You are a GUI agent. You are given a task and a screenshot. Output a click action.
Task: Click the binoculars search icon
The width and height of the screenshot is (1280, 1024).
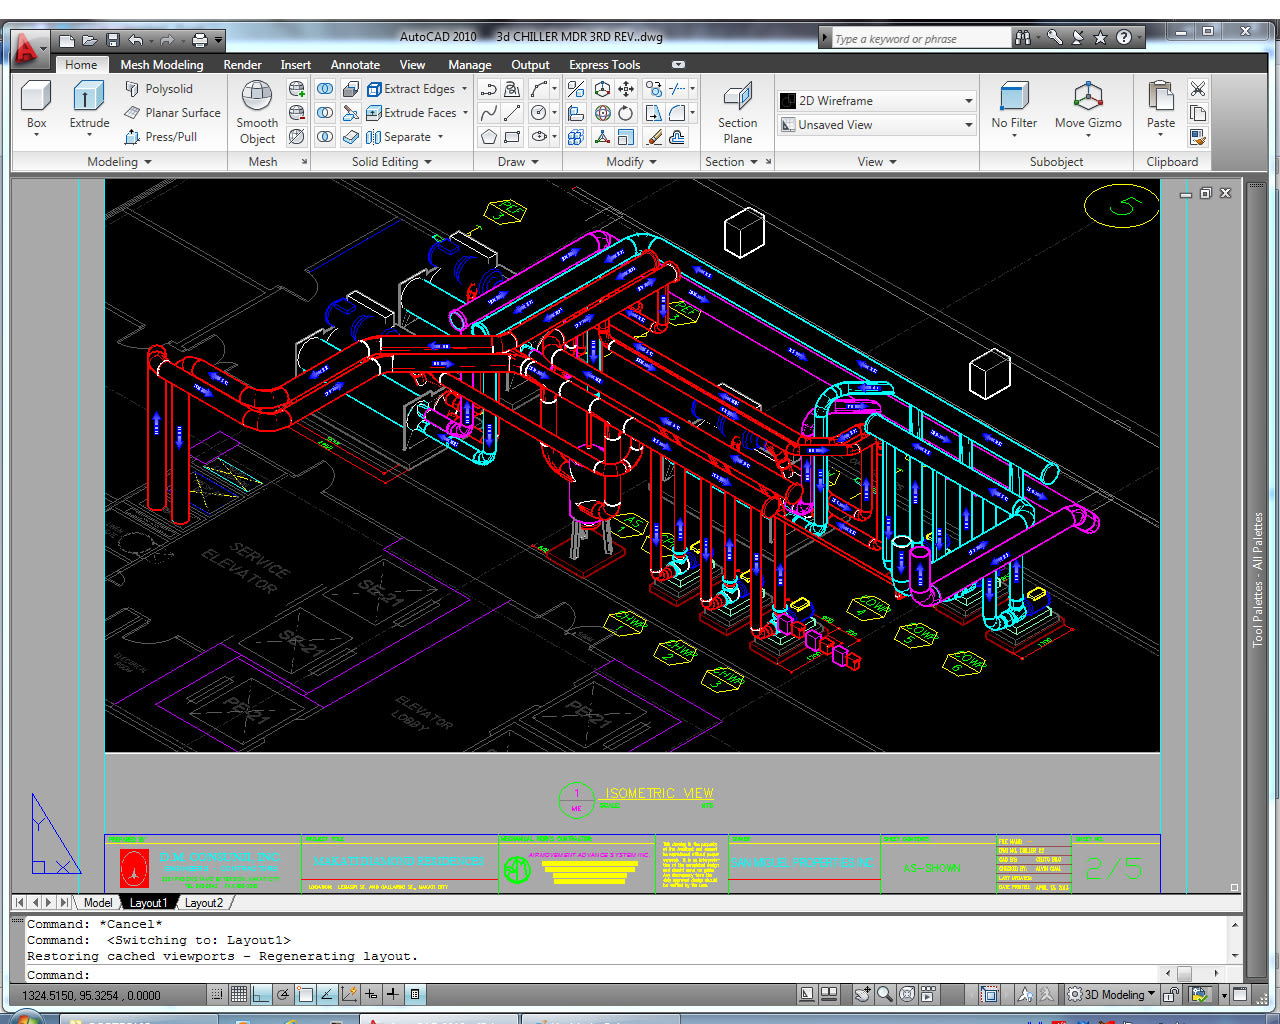1023,38
